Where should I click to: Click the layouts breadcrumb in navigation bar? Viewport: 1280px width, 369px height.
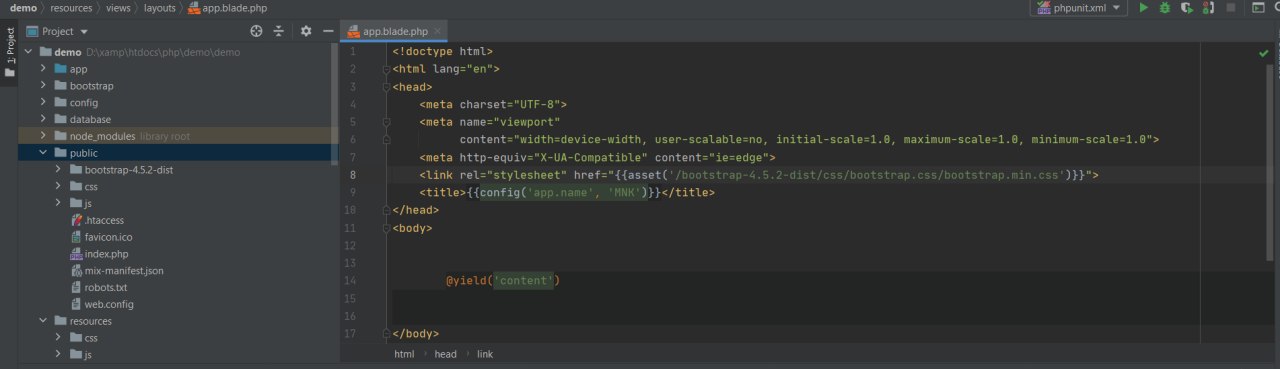(160, 8)
